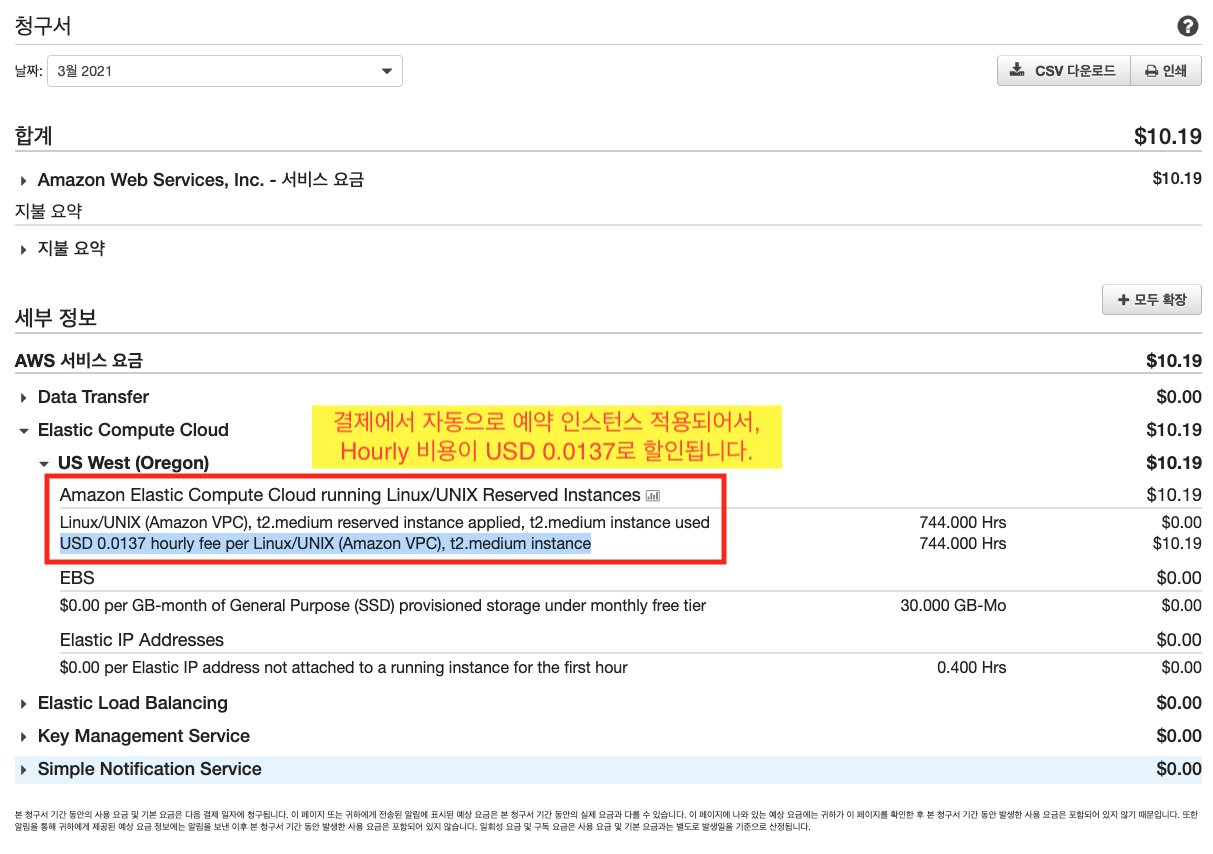Click the Elastic IP Addresses label
Image resolution: width=1213 pixels, height=854 pixels.
click(142, 640)
